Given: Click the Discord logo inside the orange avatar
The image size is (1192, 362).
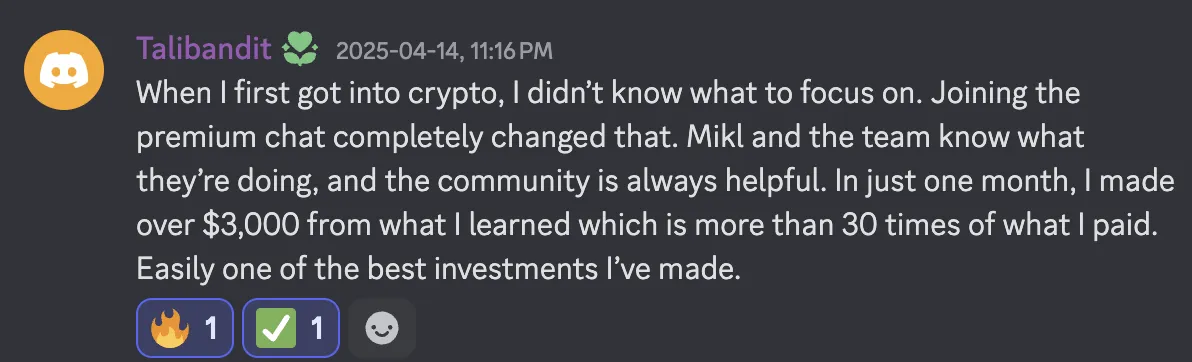Looking at the screenshot, I should click(63, 72).
